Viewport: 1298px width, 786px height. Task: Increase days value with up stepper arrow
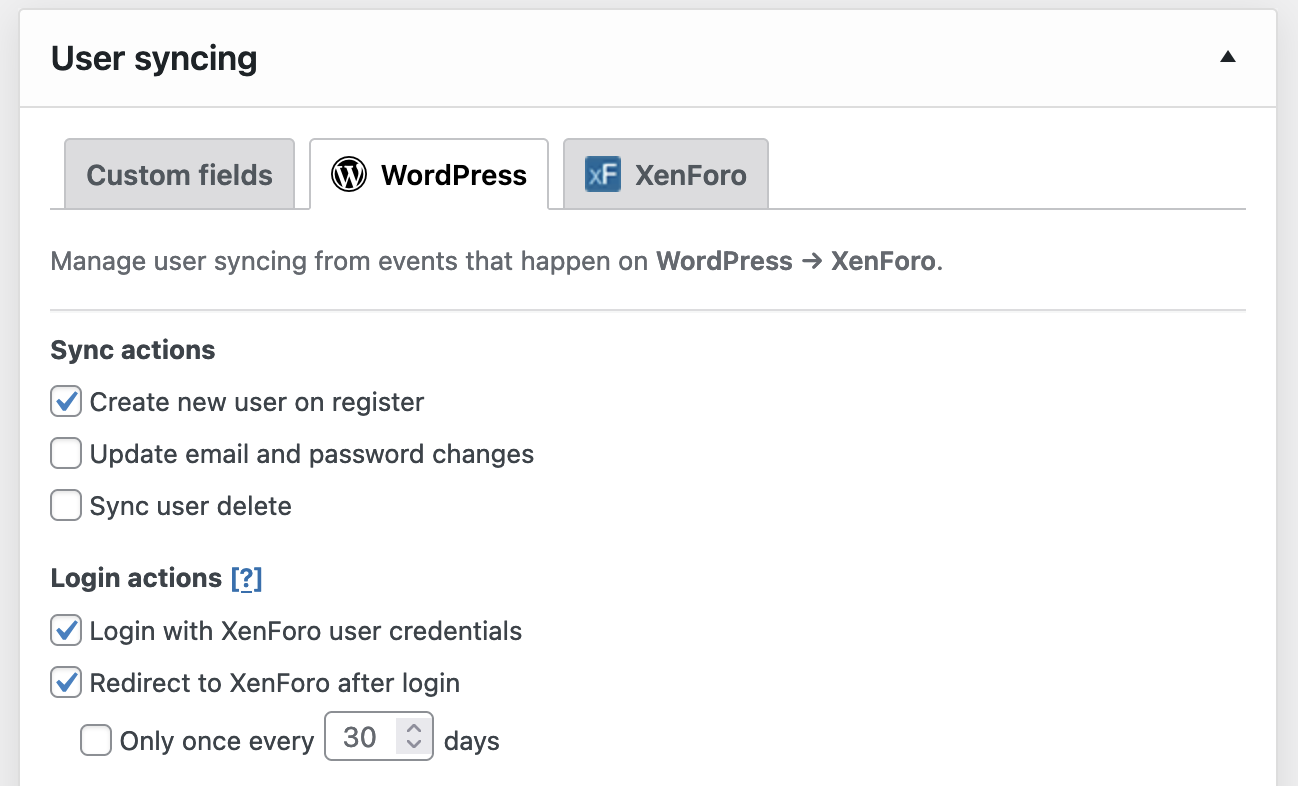pyautogui.click(x=414, y=728)
